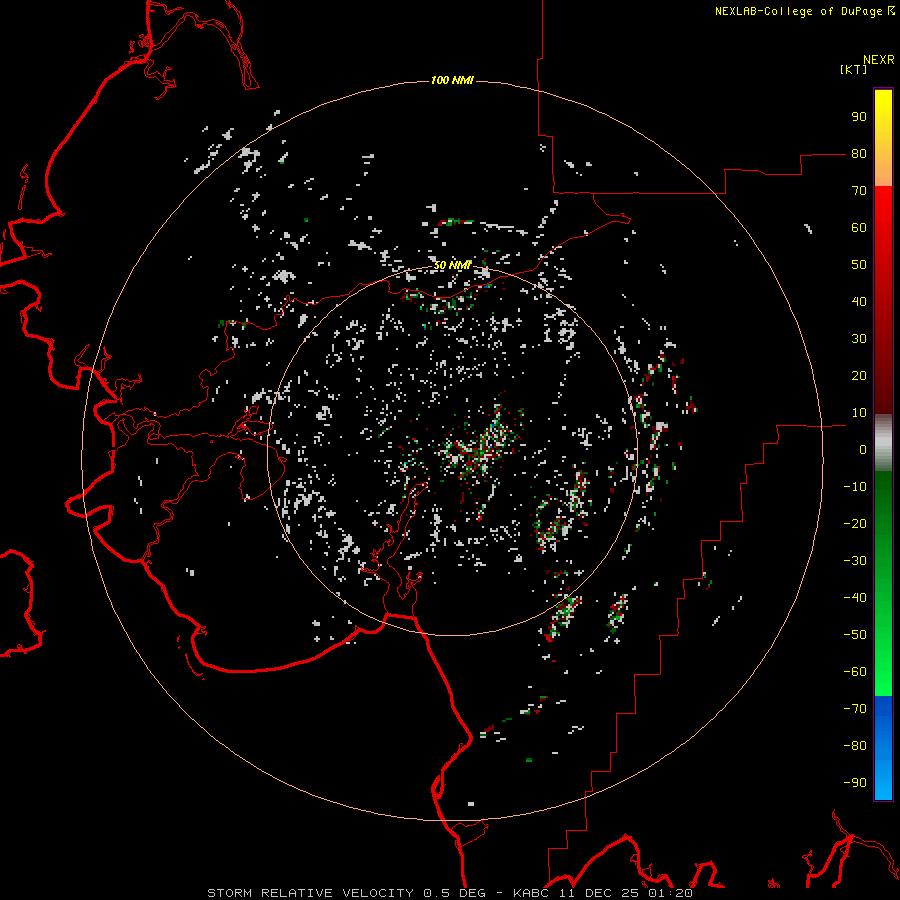The height and width of the screenshot is (900, 900).
Task: Click the -80 value on the velocity scale
Action: click(855, 746)
